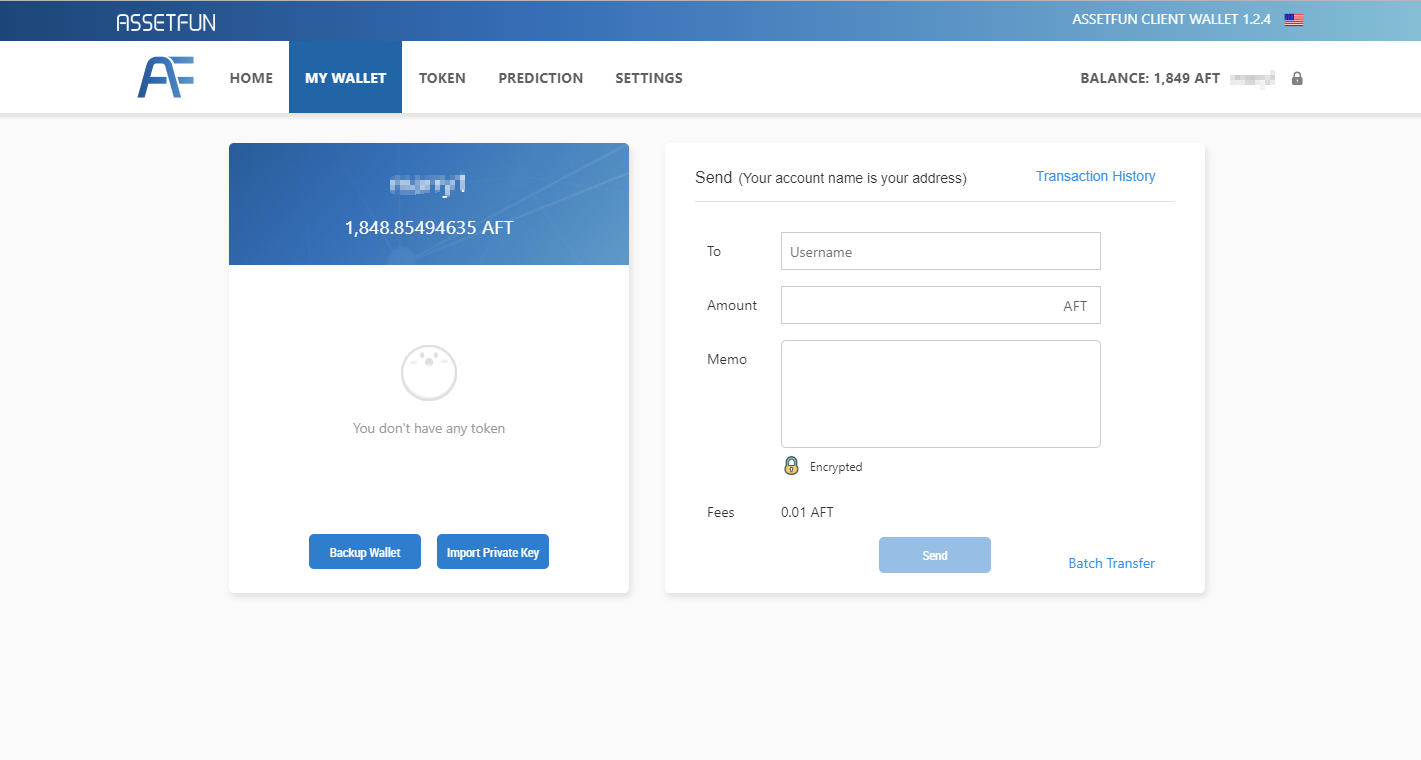Click the ASSETFUN header logo
The image size is (1421, 760).
click(166, 22)
